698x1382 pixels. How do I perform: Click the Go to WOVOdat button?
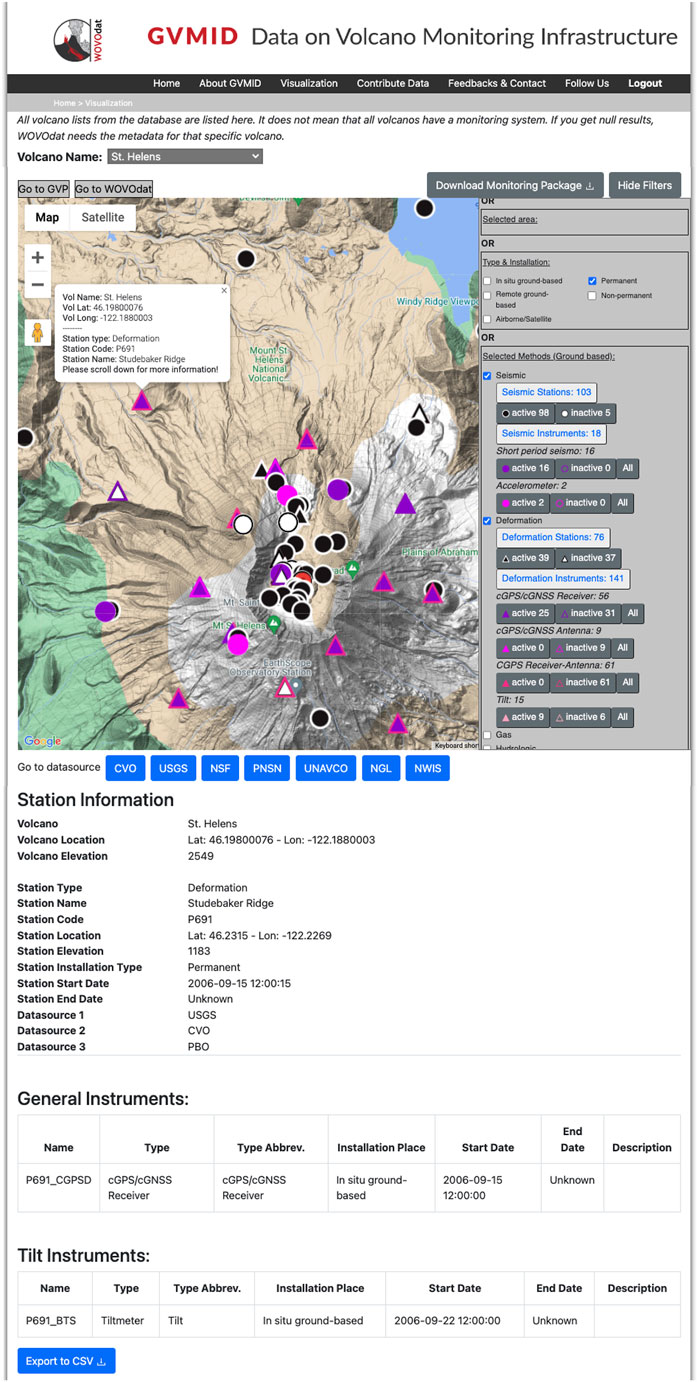[113, 189]
